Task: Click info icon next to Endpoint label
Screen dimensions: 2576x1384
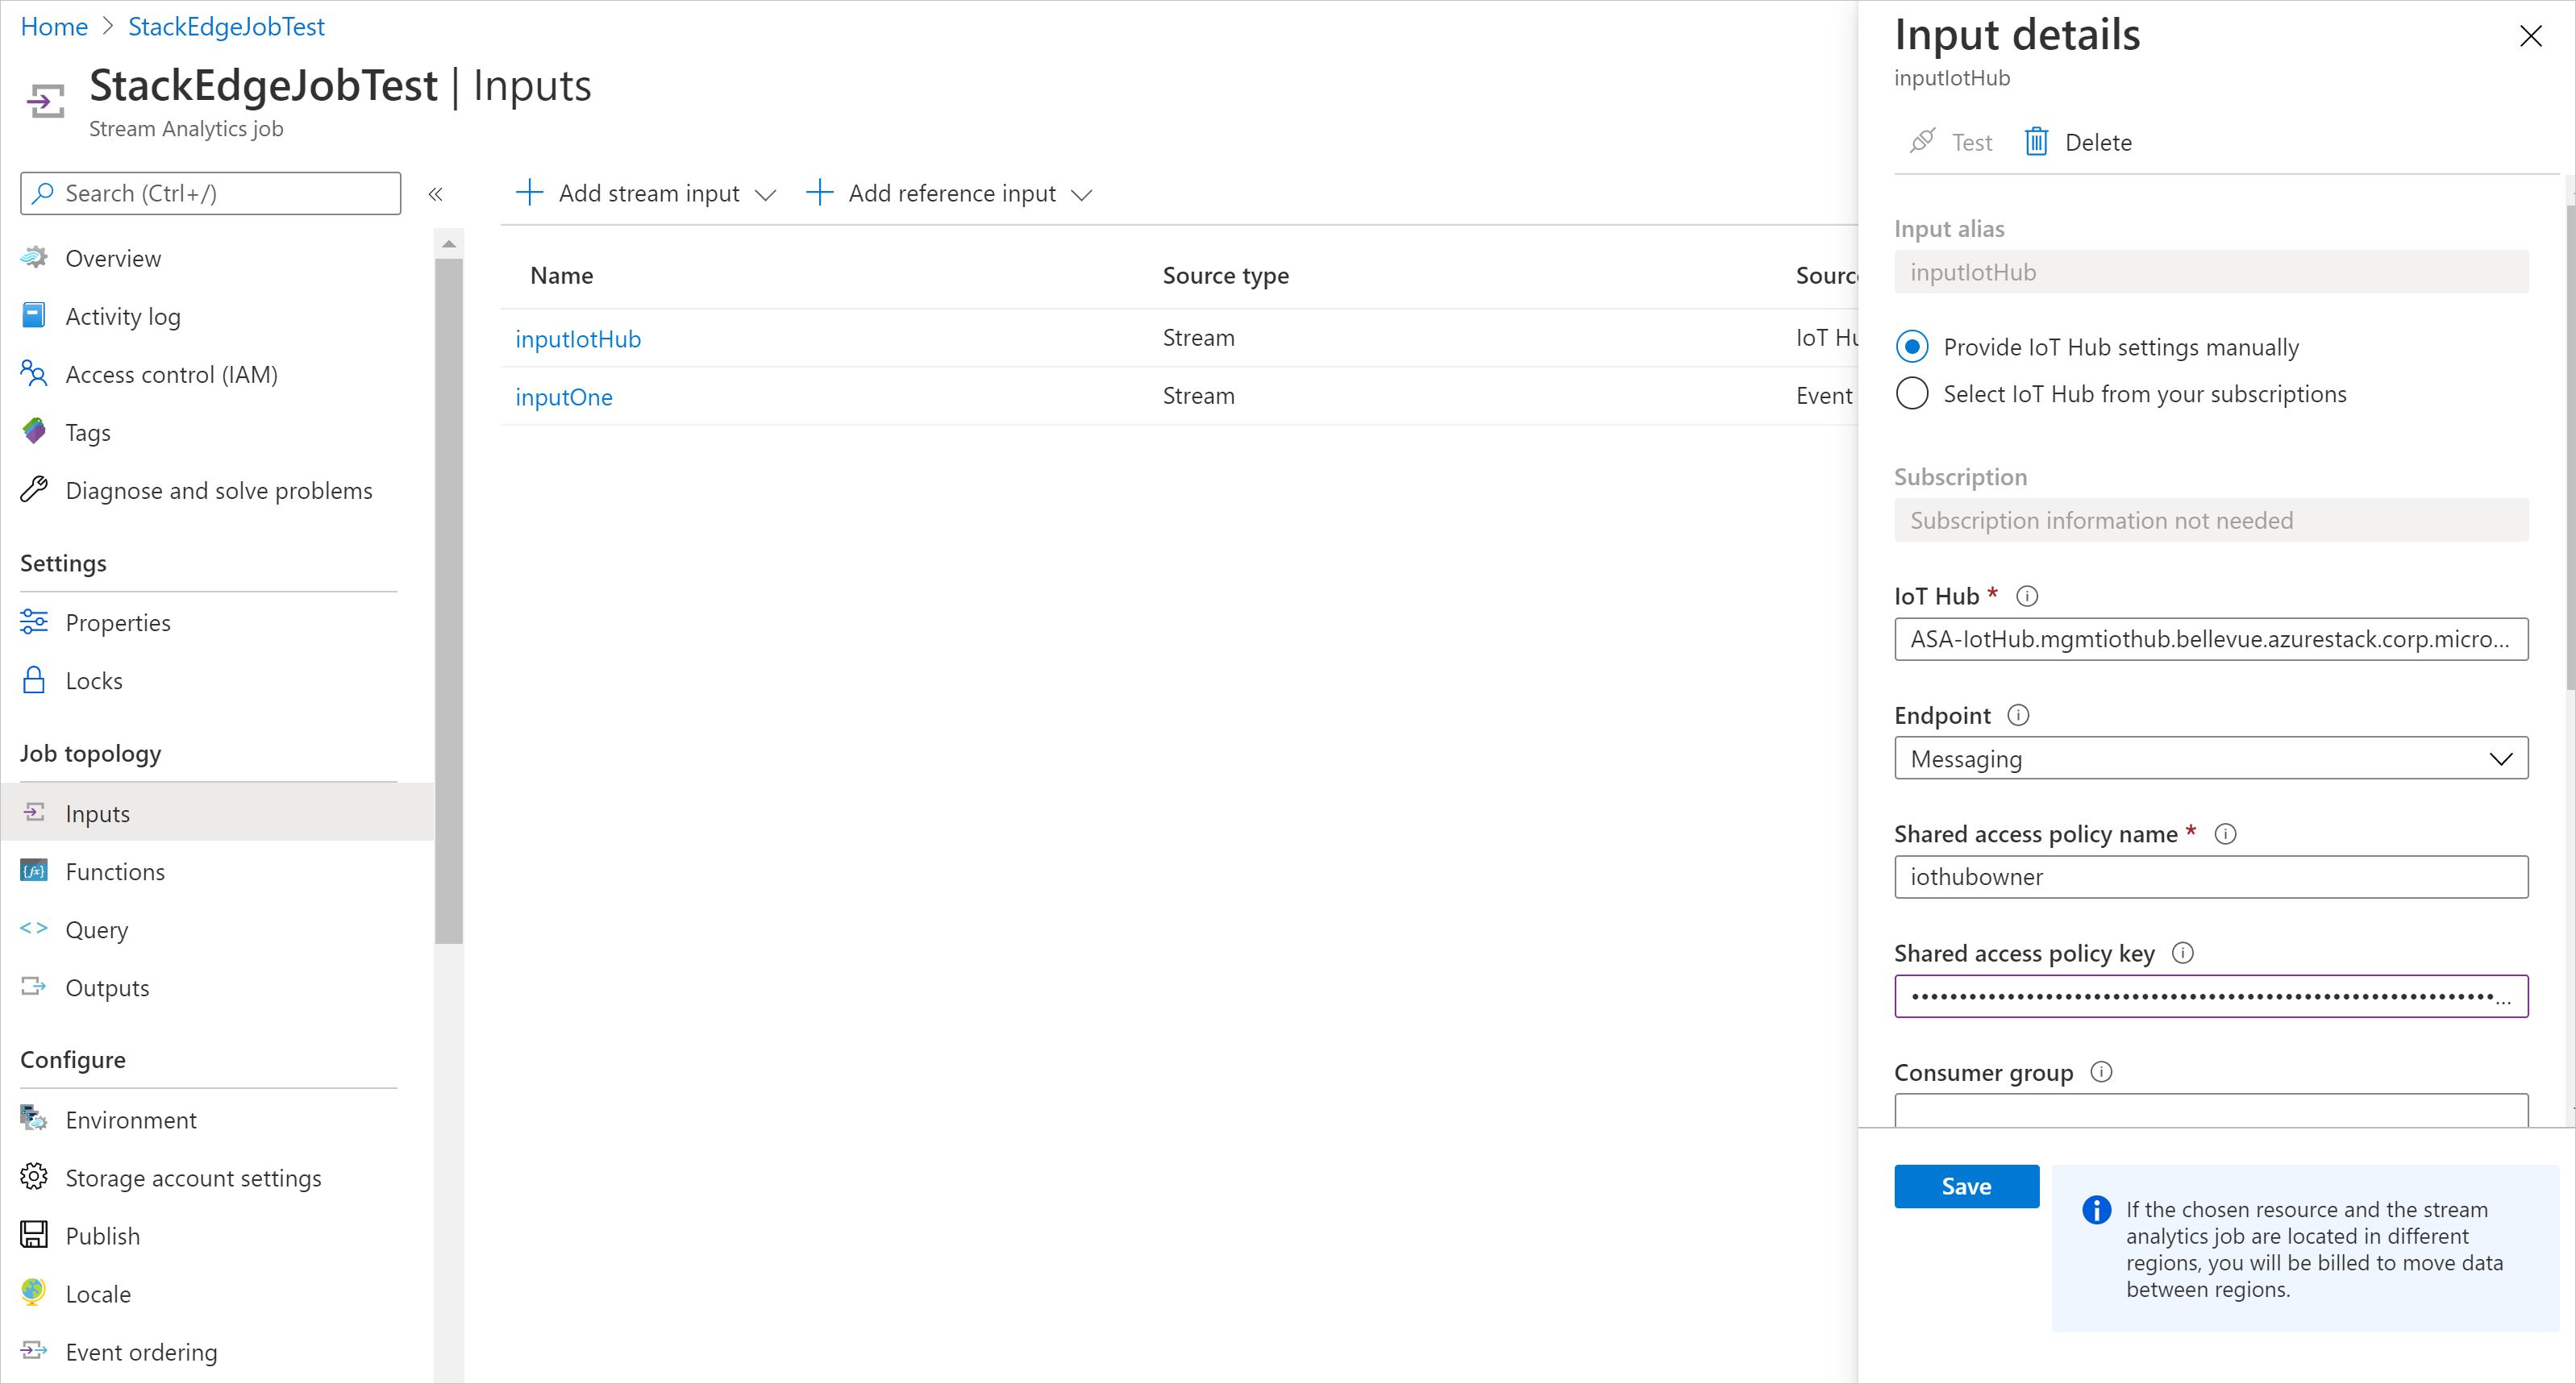Action: point(2018,715)
